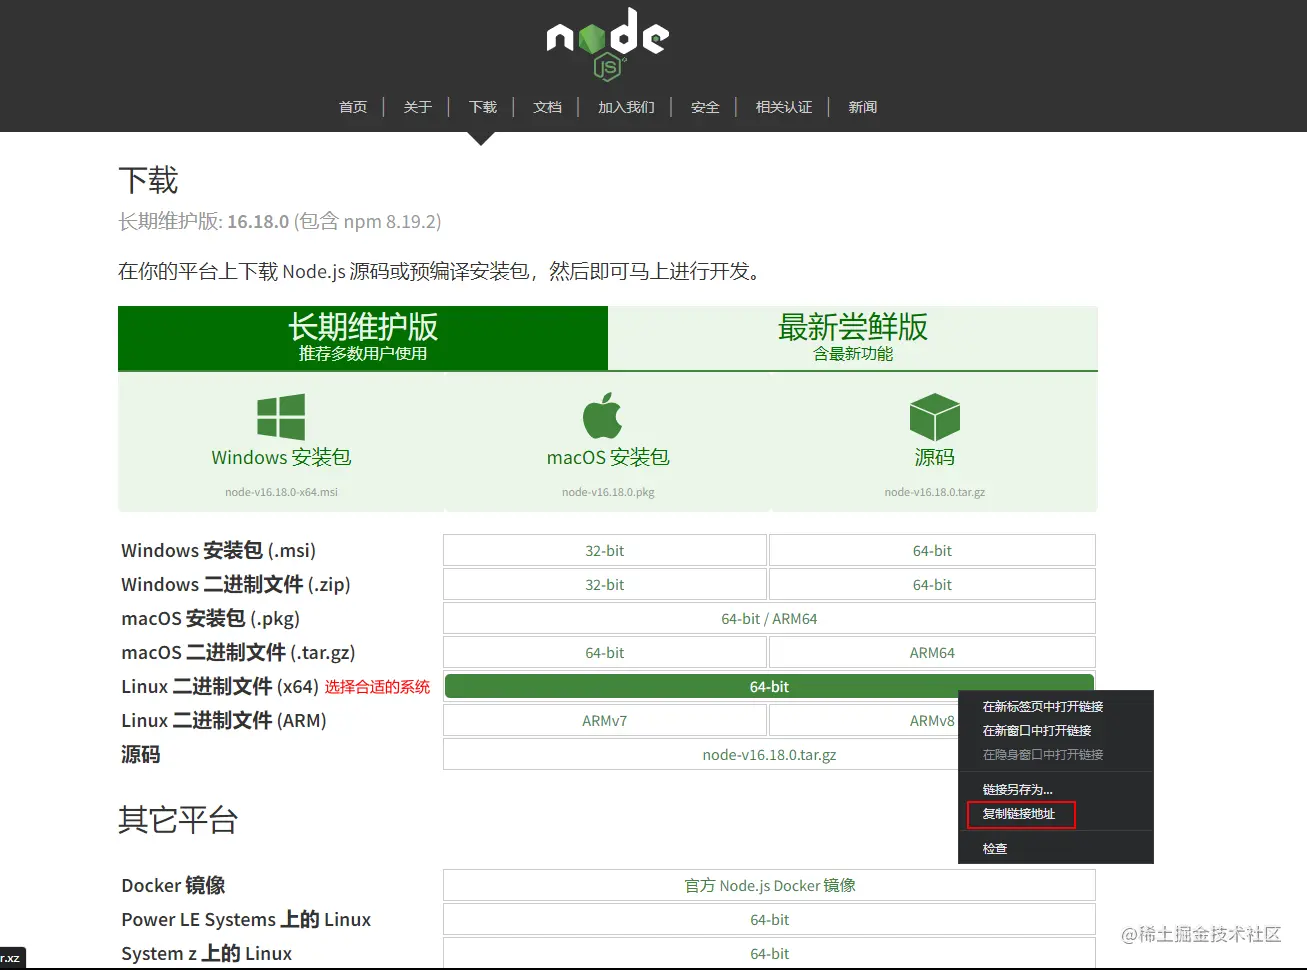The width and height of the screenshot is (1307, 970).
Task: Download the Windows .msi 32-bit installer
Action: coord(605,551)
